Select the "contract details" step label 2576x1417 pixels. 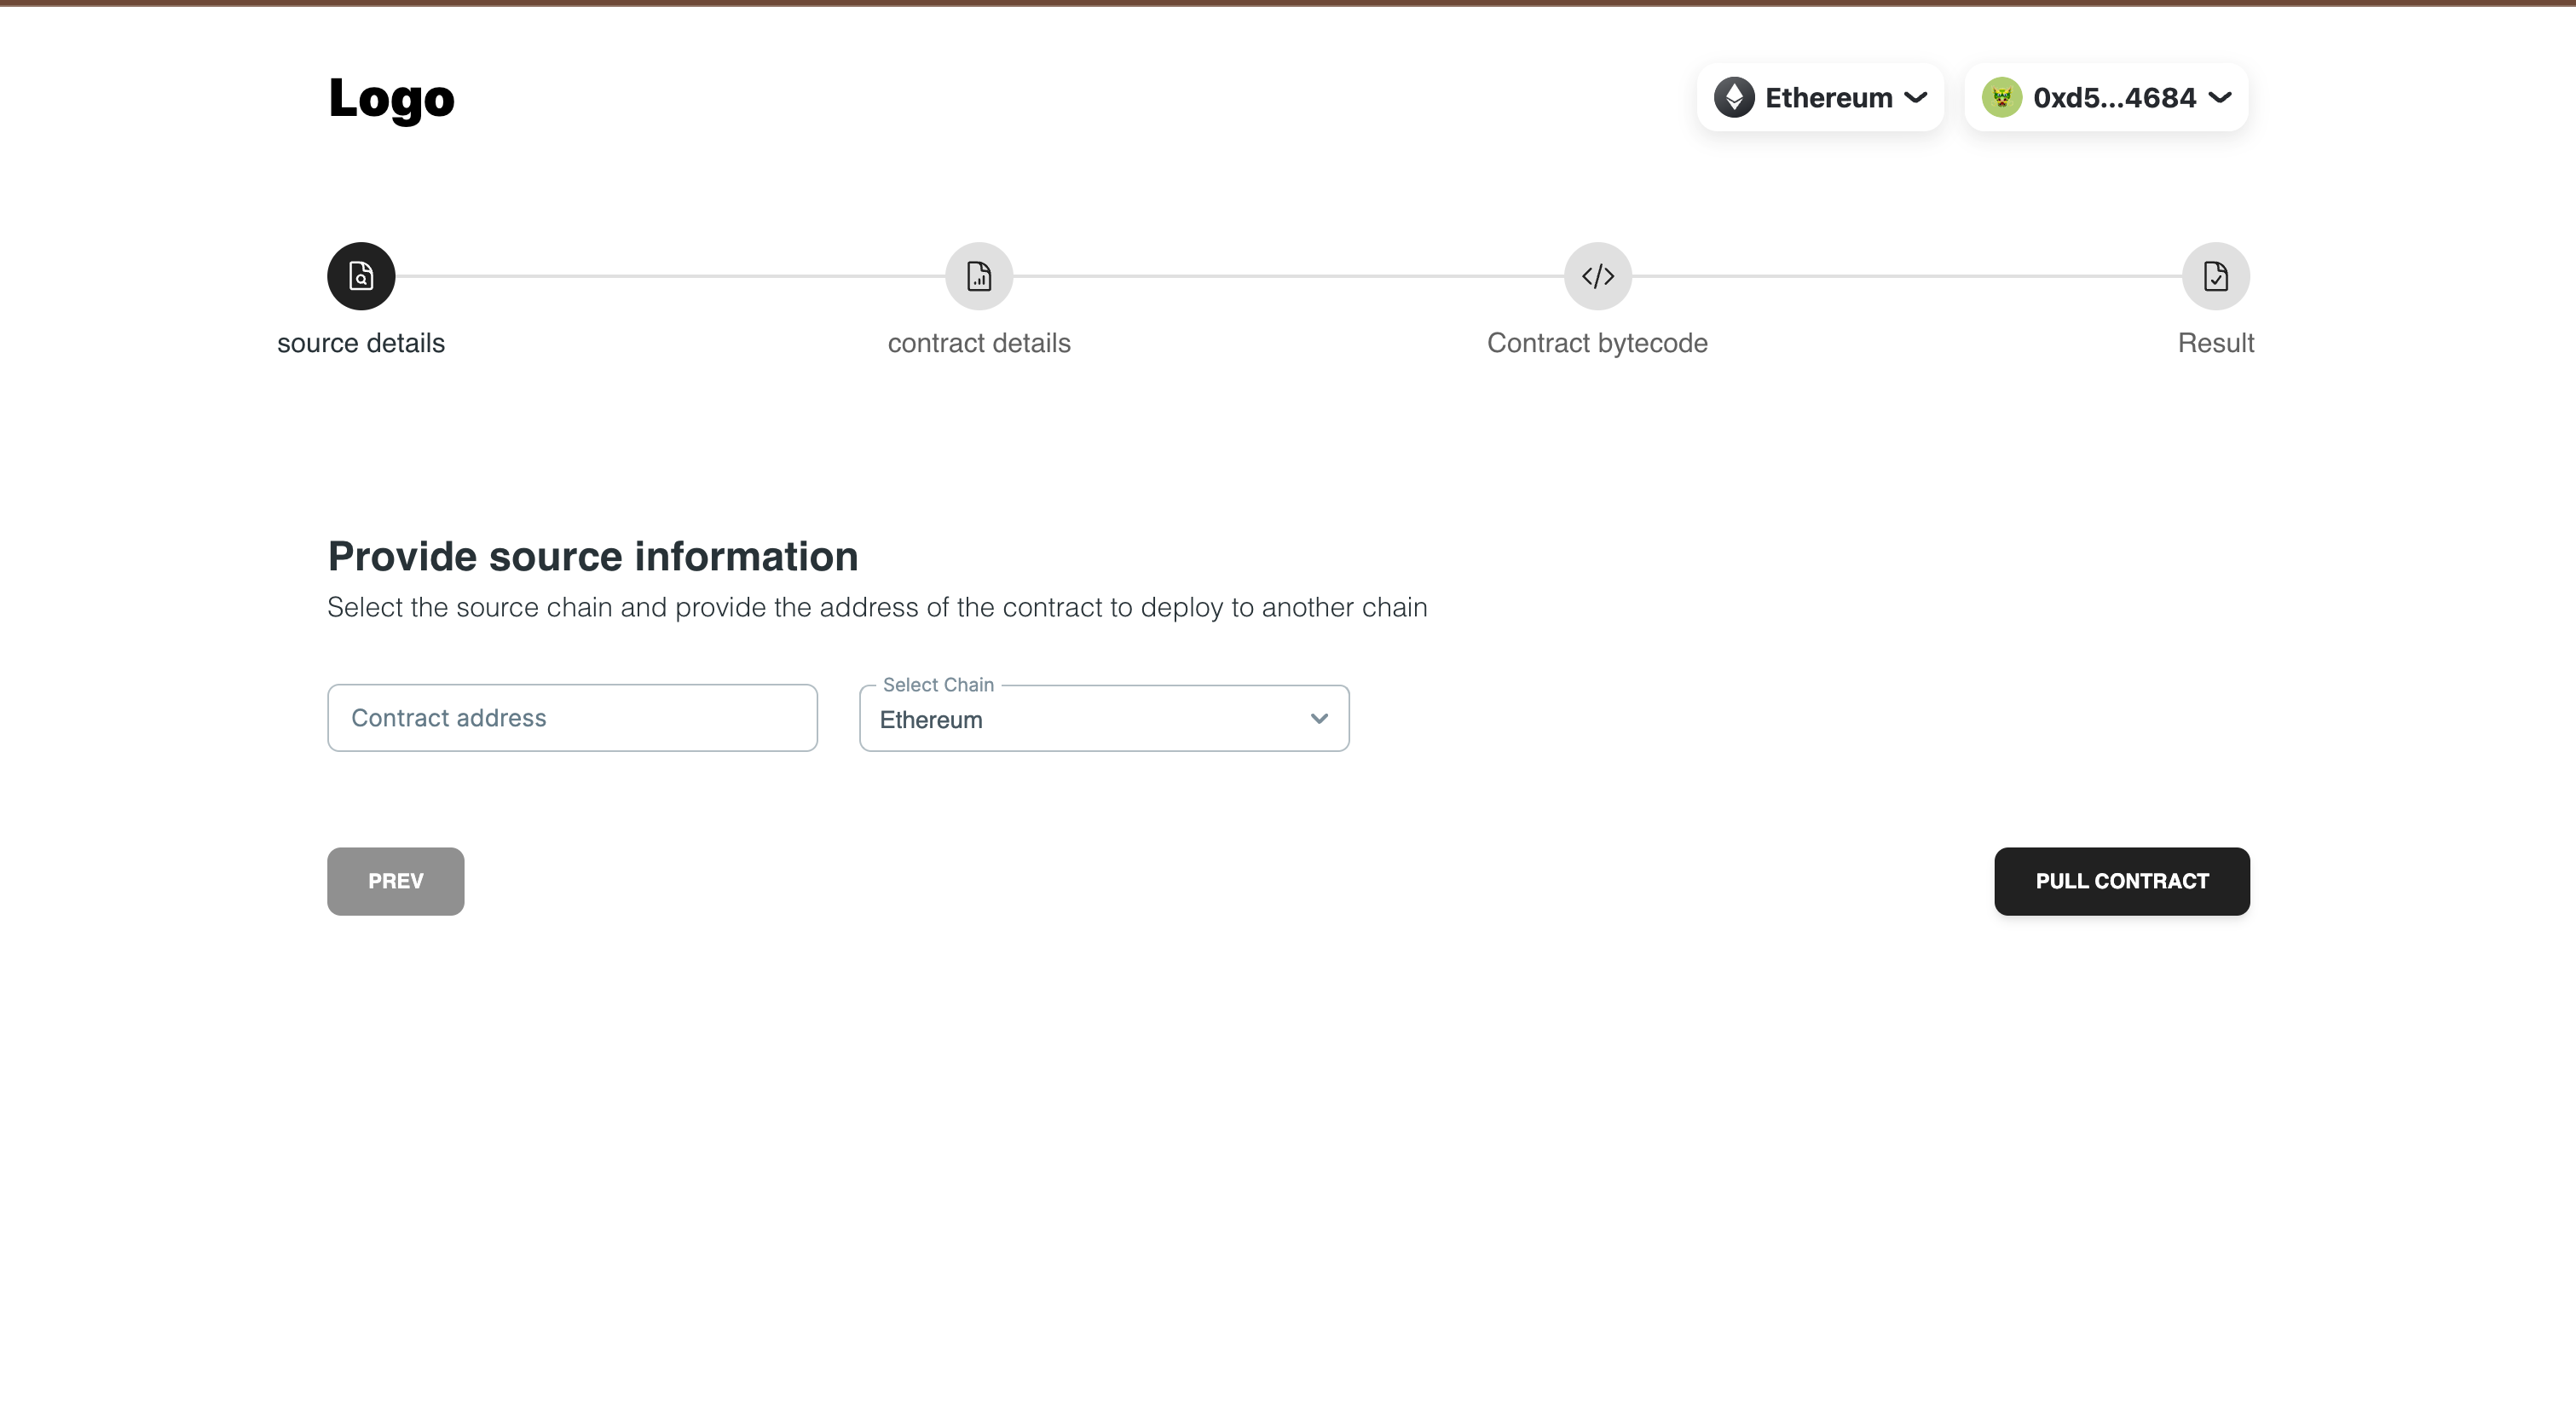(x=979, y=343)
